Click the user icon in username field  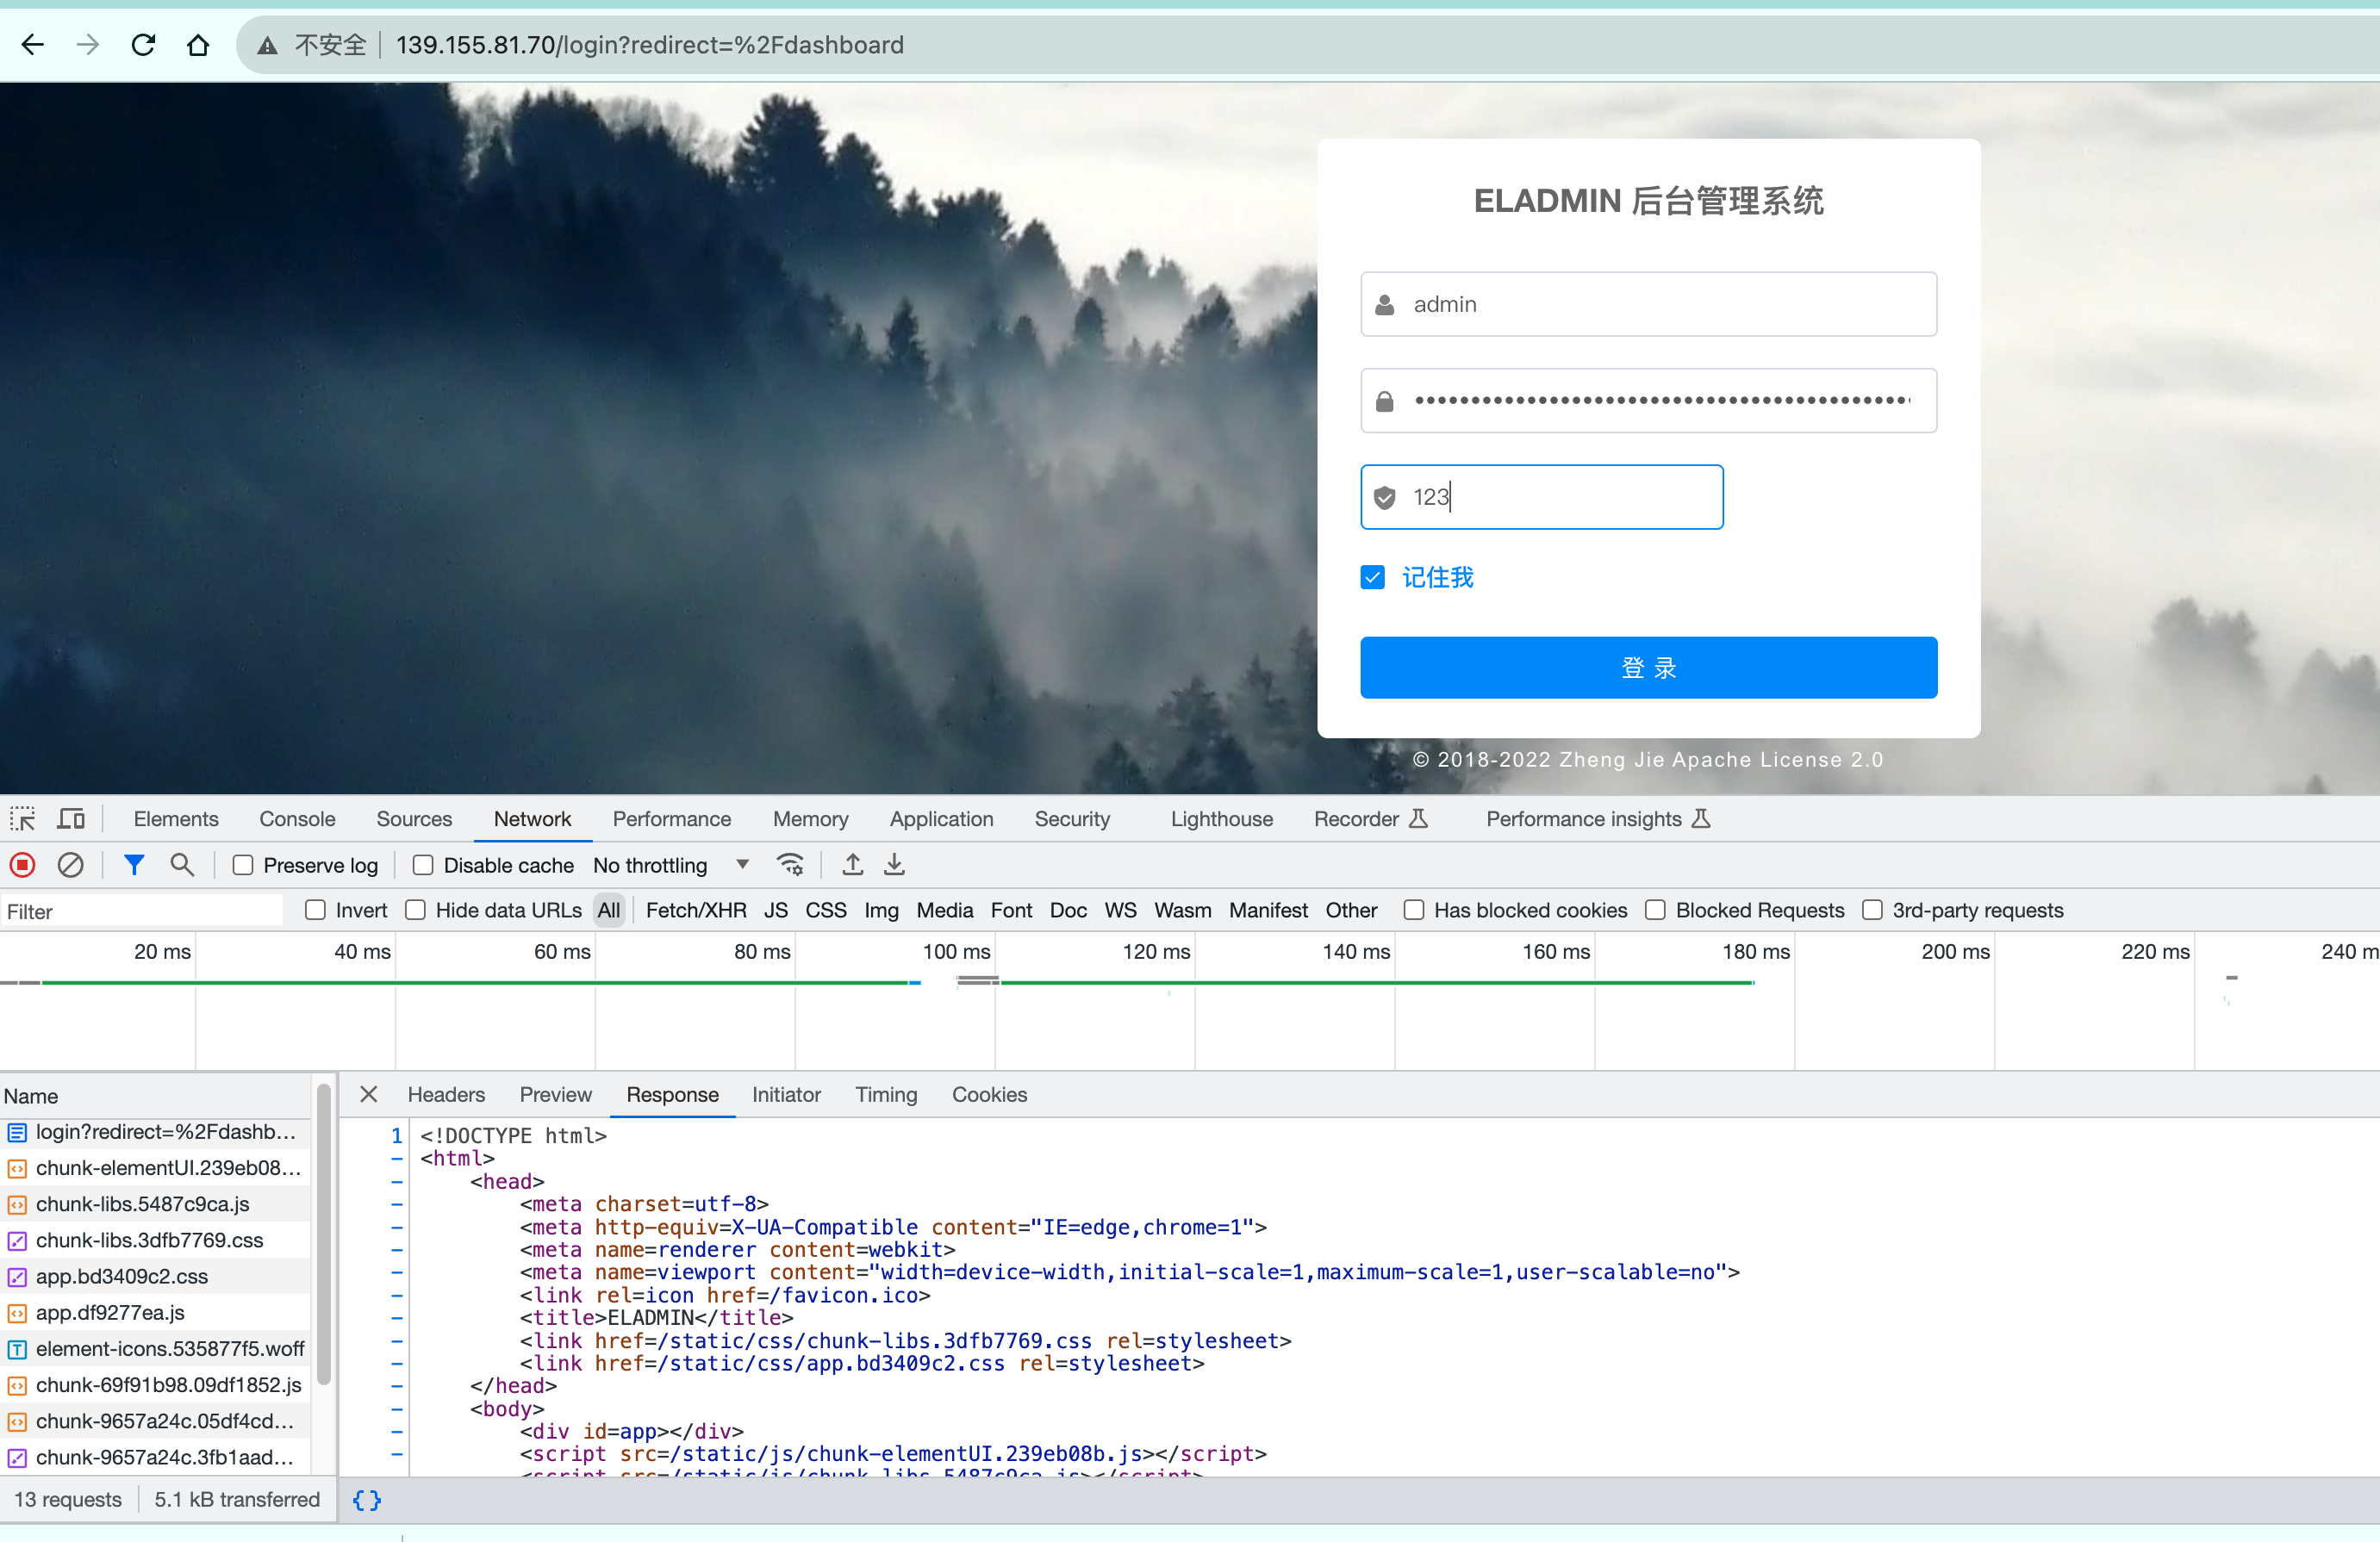tap(1385, 304)
